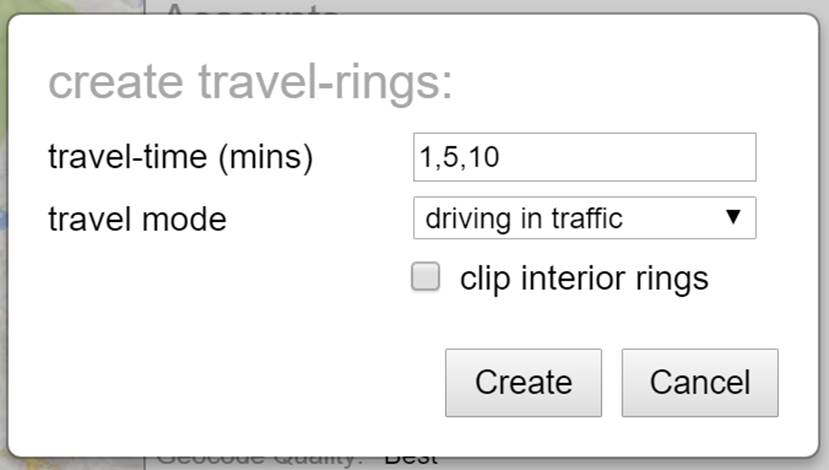Click the "travel mode" label
Viewport: 829px width, 470px height.
(x=137, y=219)
